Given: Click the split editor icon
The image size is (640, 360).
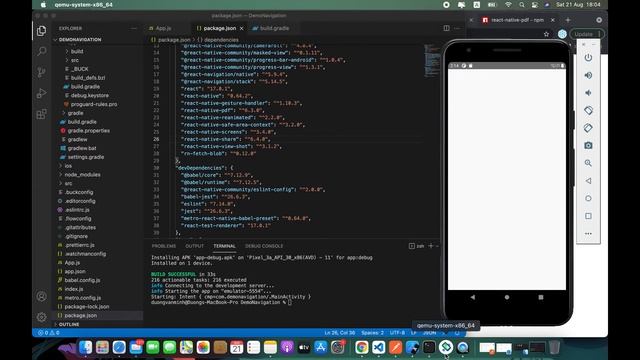Looking at the screenshot, I should click(x=447, y=28).
